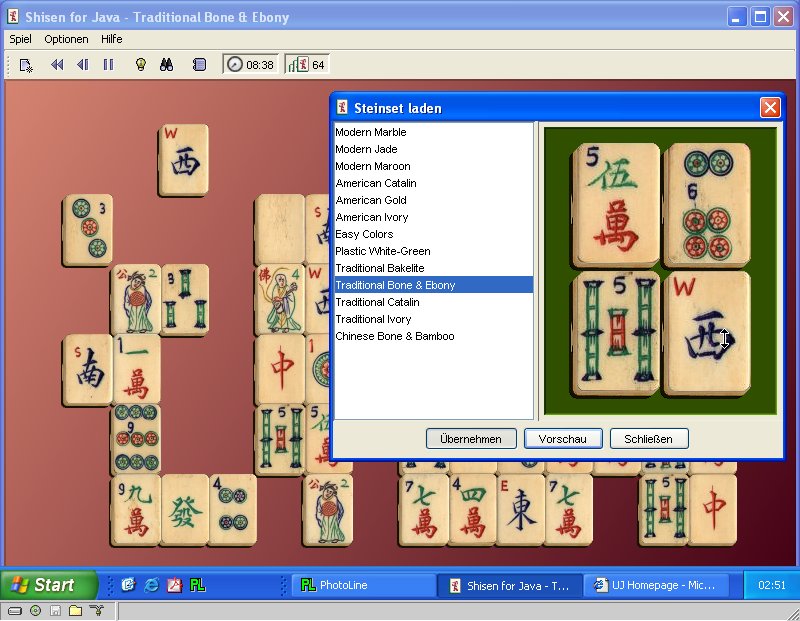Click the floppy disk icon in the bottom bar
Viewport: 800px width, 621px height.
point(56,610)
